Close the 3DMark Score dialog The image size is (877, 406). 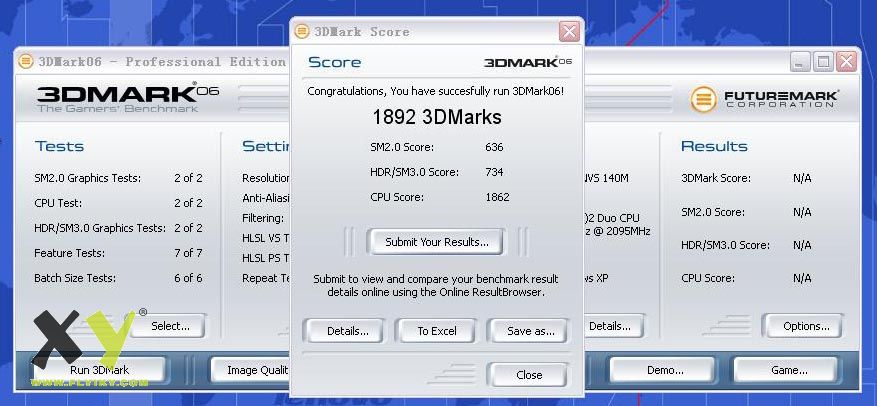coord(529,375)
